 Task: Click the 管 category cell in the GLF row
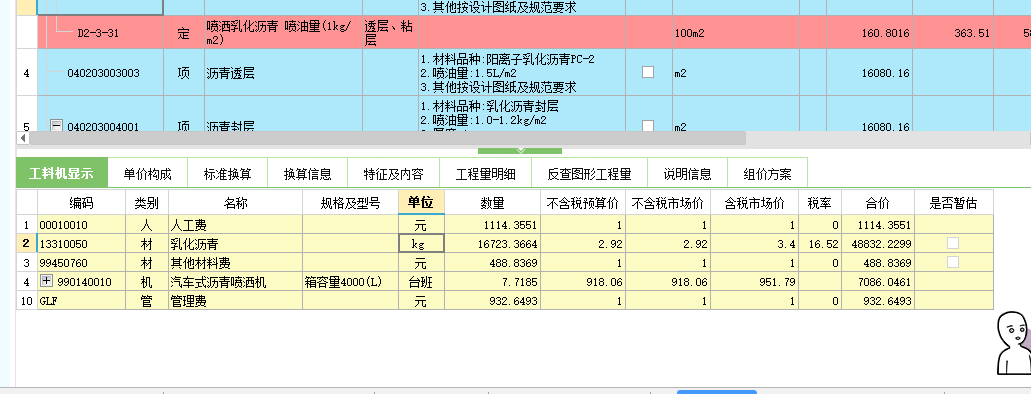147,301
